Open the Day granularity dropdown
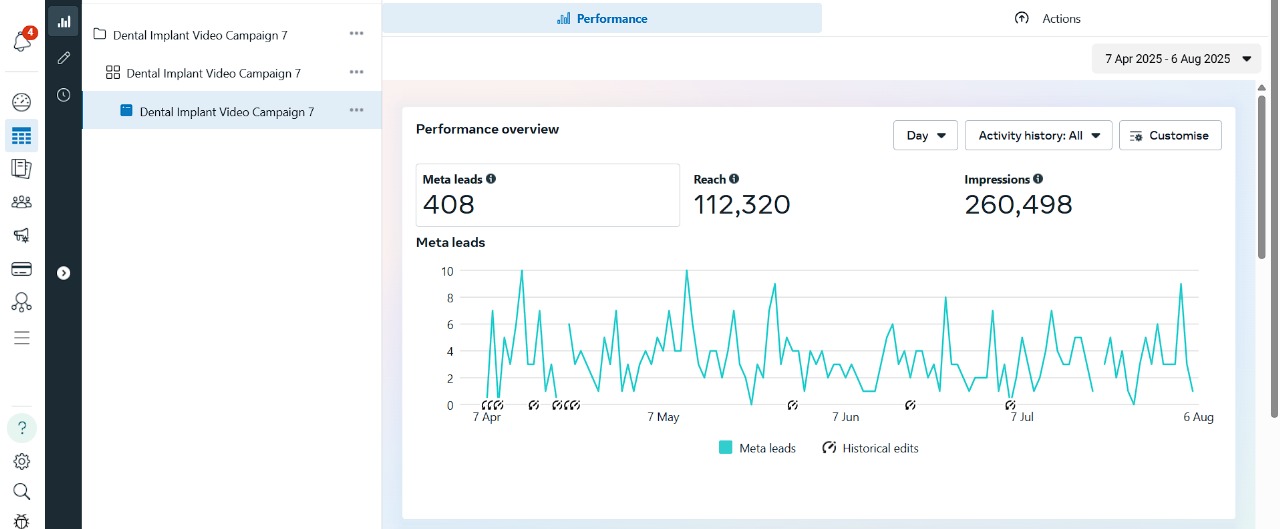The image size is (1280, 529). tap(925, 136)
